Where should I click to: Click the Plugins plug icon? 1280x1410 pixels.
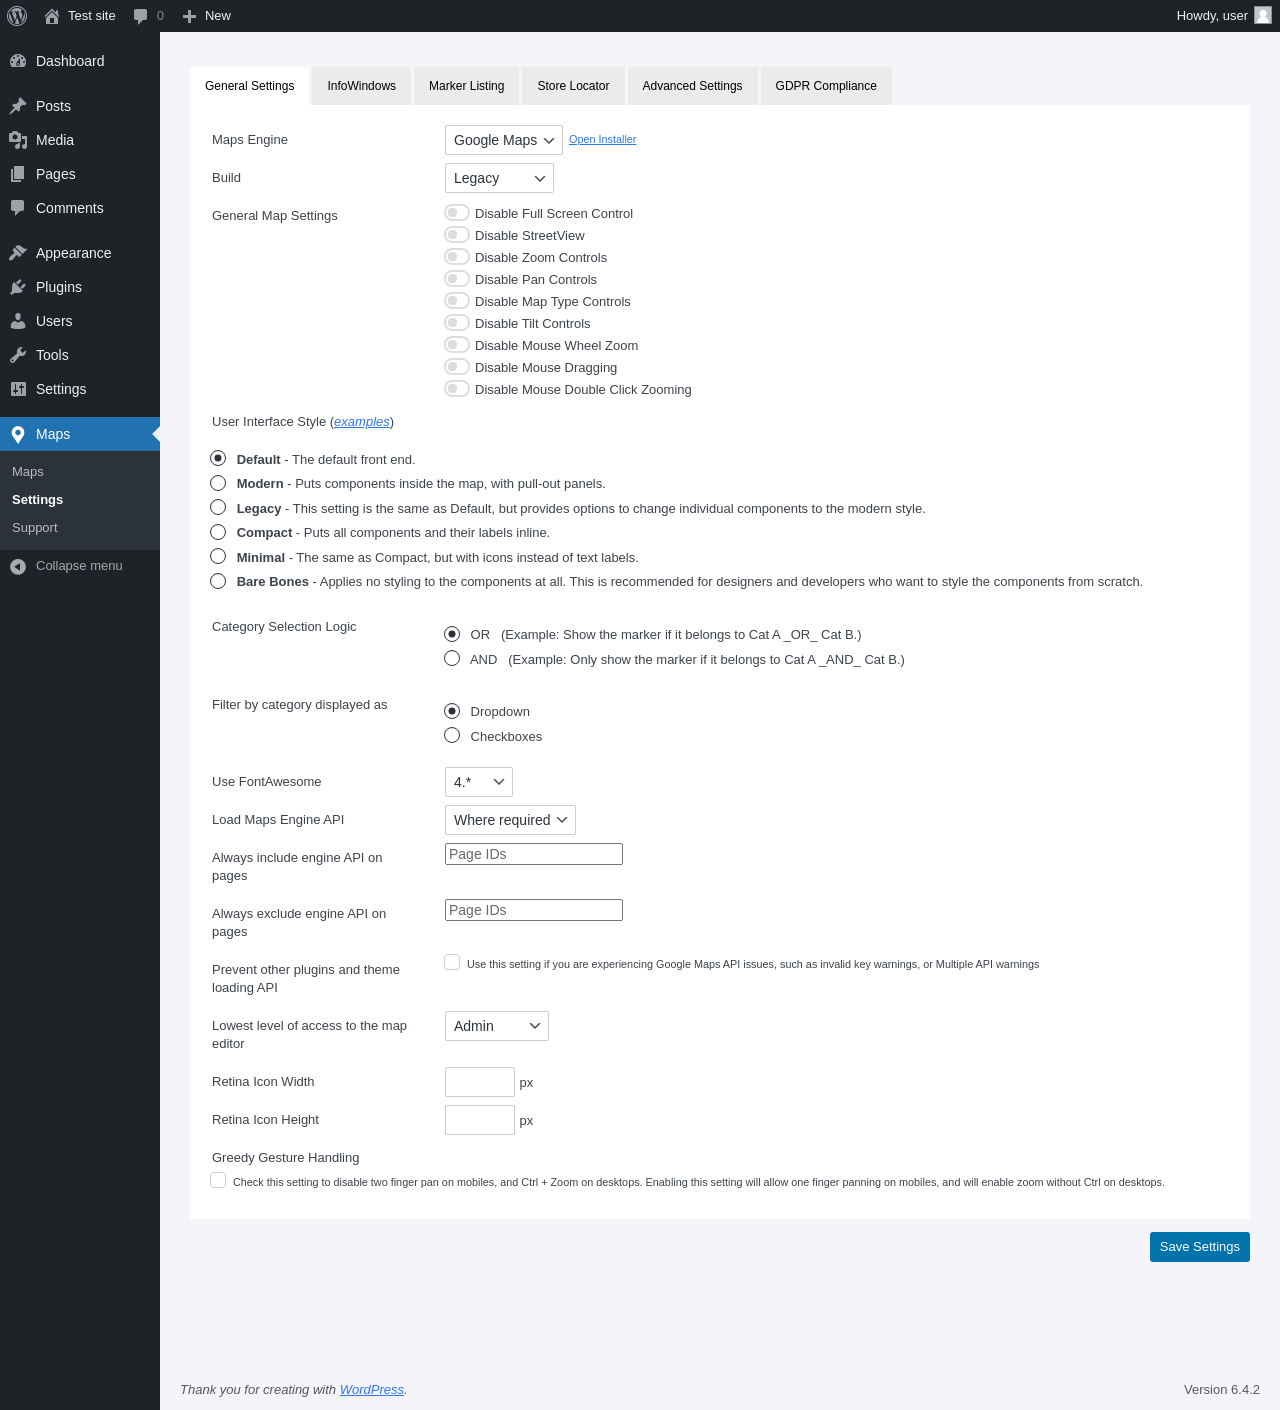pos(18,287)
